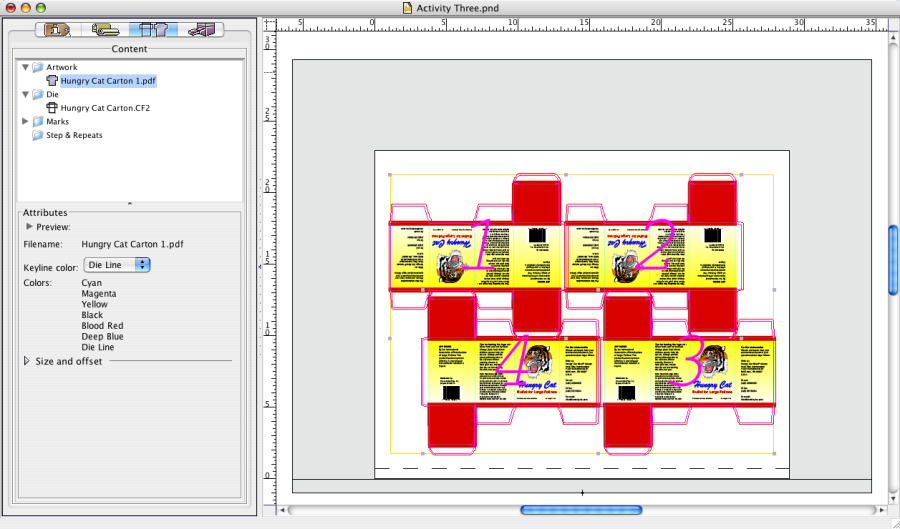Image resolution: width=900 pixels, height=529 pixels.
Task: Collapse the Artwork folder
Action: click(x=25, y=67)
